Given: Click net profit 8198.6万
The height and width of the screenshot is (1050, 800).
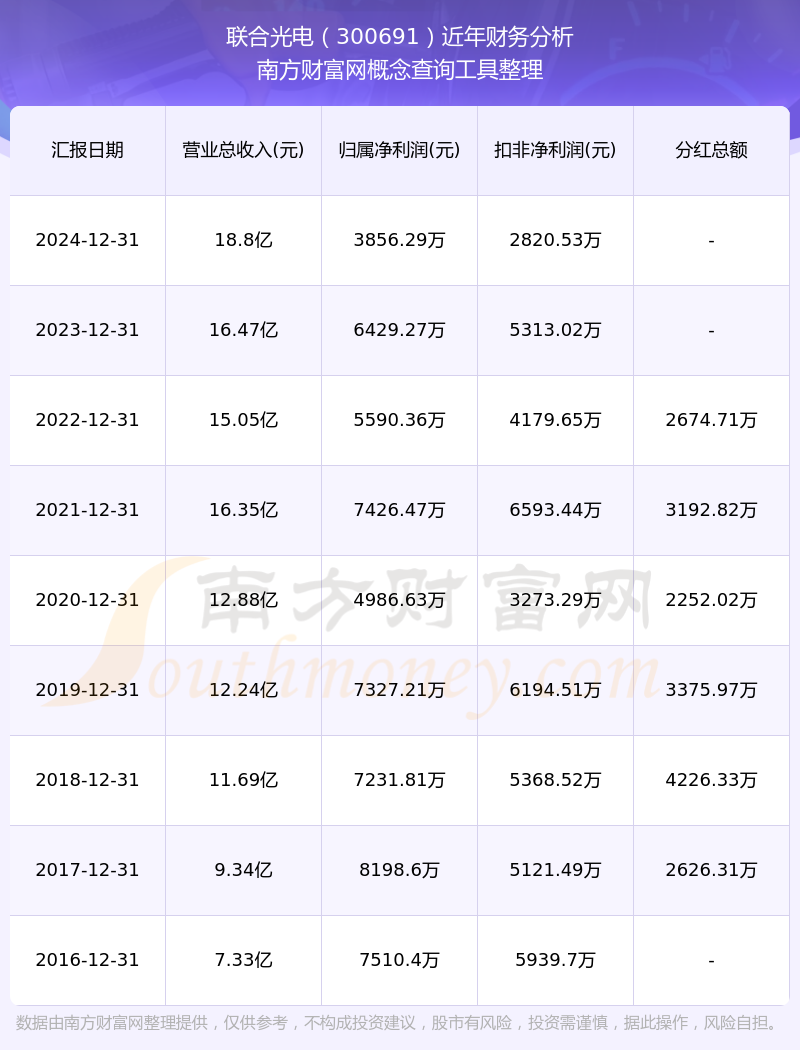Looking at the screenshot, I should point(399,870).
